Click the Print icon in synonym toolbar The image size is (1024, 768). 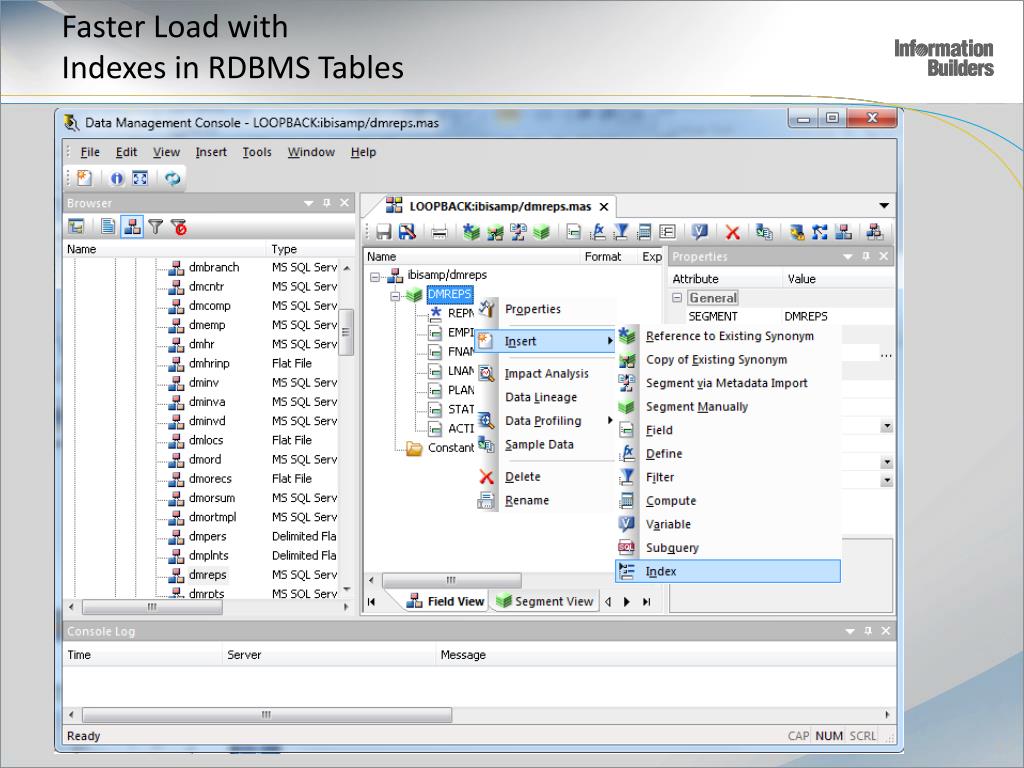[x=439, y=232]
